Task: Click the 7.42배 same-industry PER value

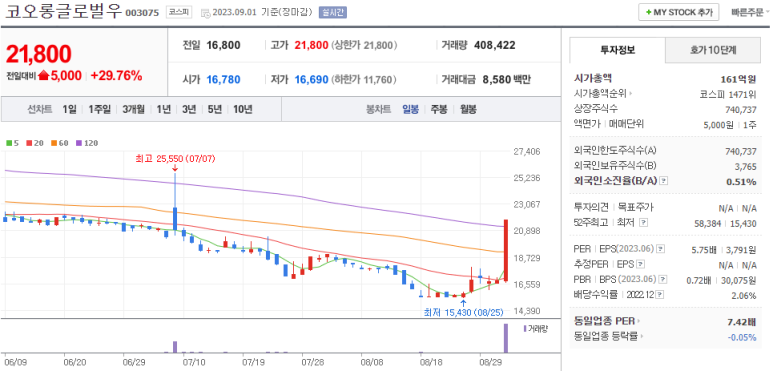Action: (741, 322)
